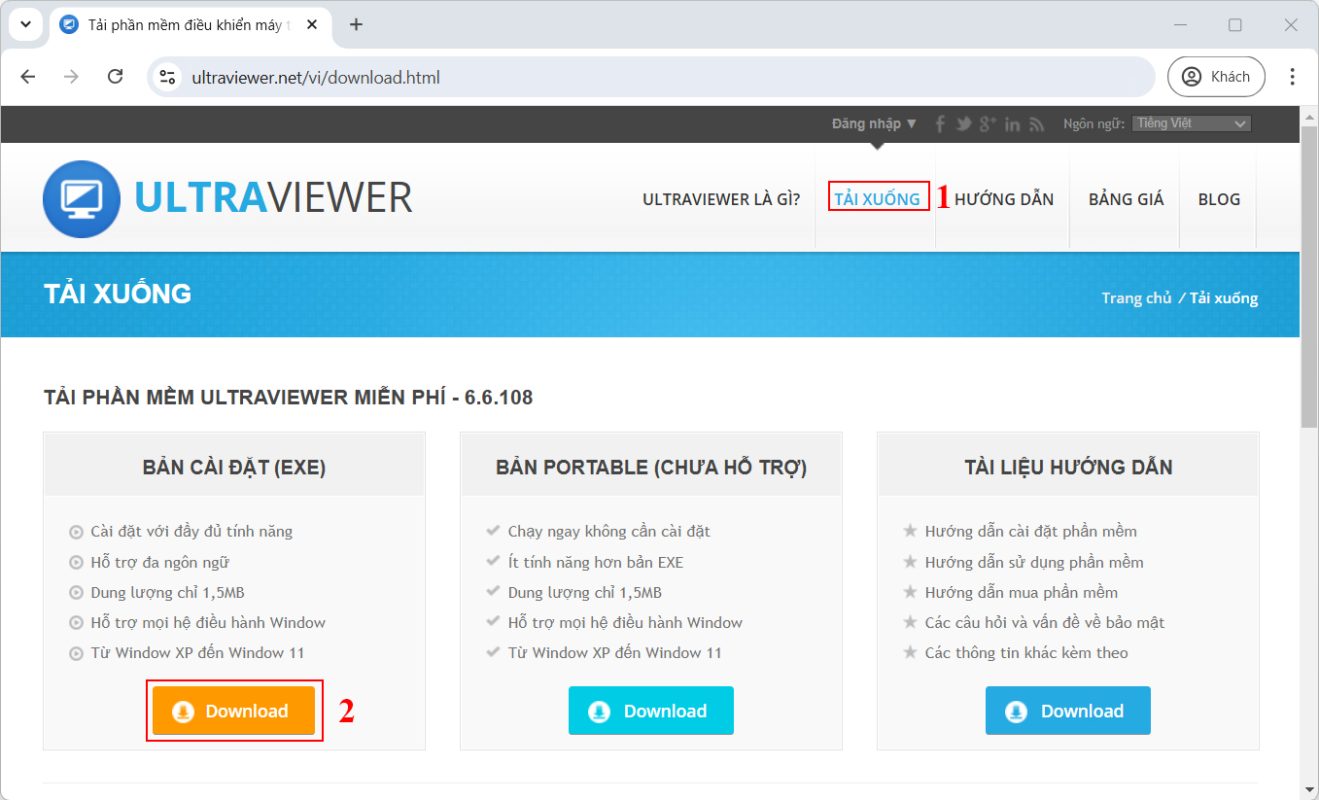
Task: Open UltraViewer's Twitter icon
Action: click(962, 123)
